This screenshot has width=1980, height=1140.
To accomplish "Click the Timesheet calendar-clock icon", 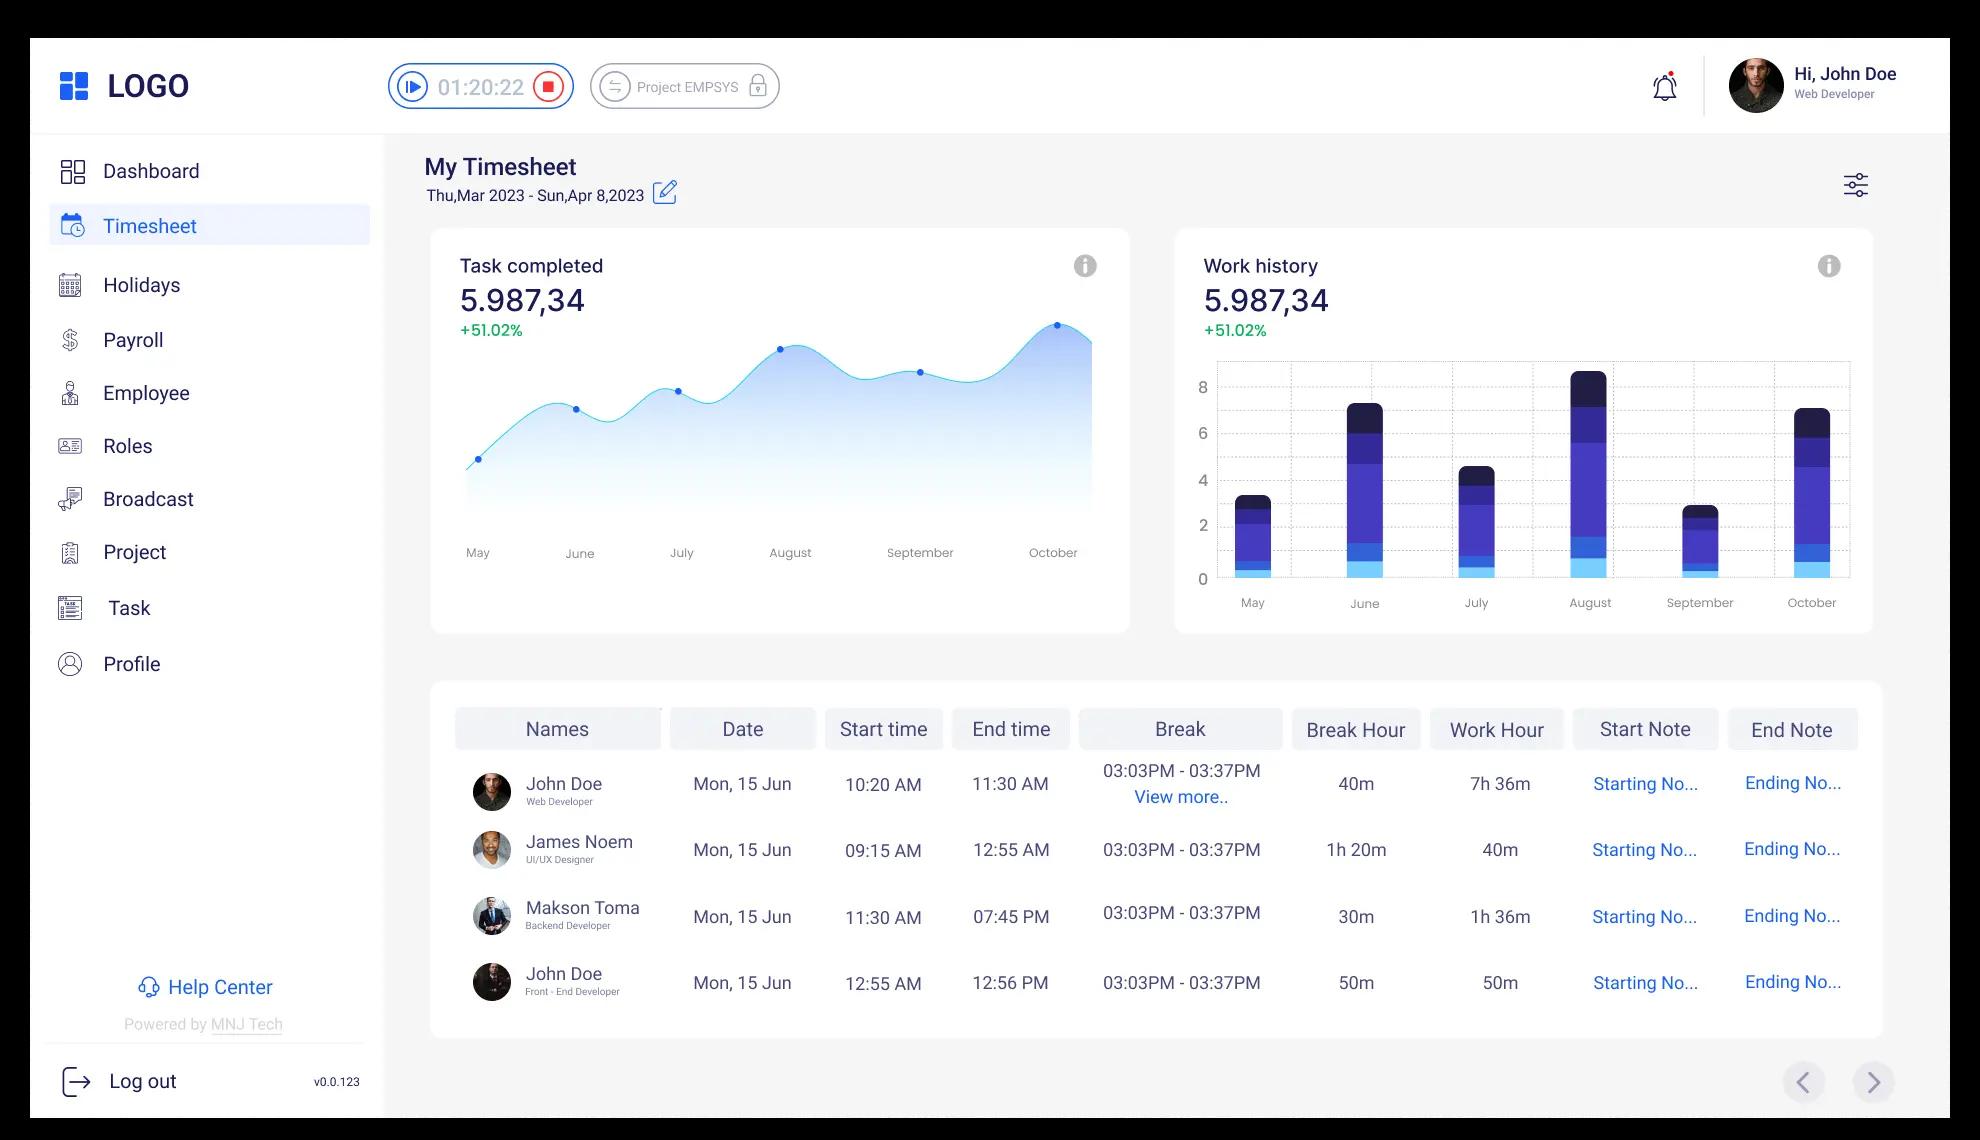I will [x=72, y=226].
